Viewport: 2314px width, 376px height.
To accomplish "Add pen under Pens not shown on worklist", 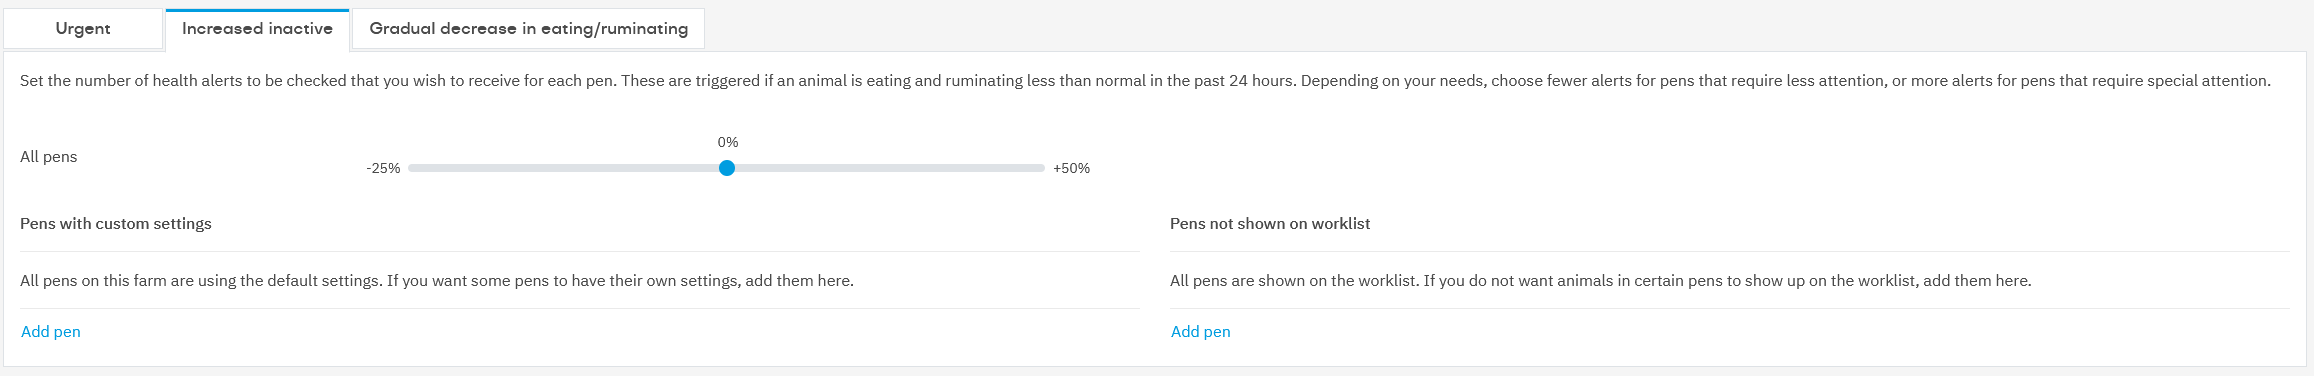I will pyautogui.click(x=1201, y=332).
